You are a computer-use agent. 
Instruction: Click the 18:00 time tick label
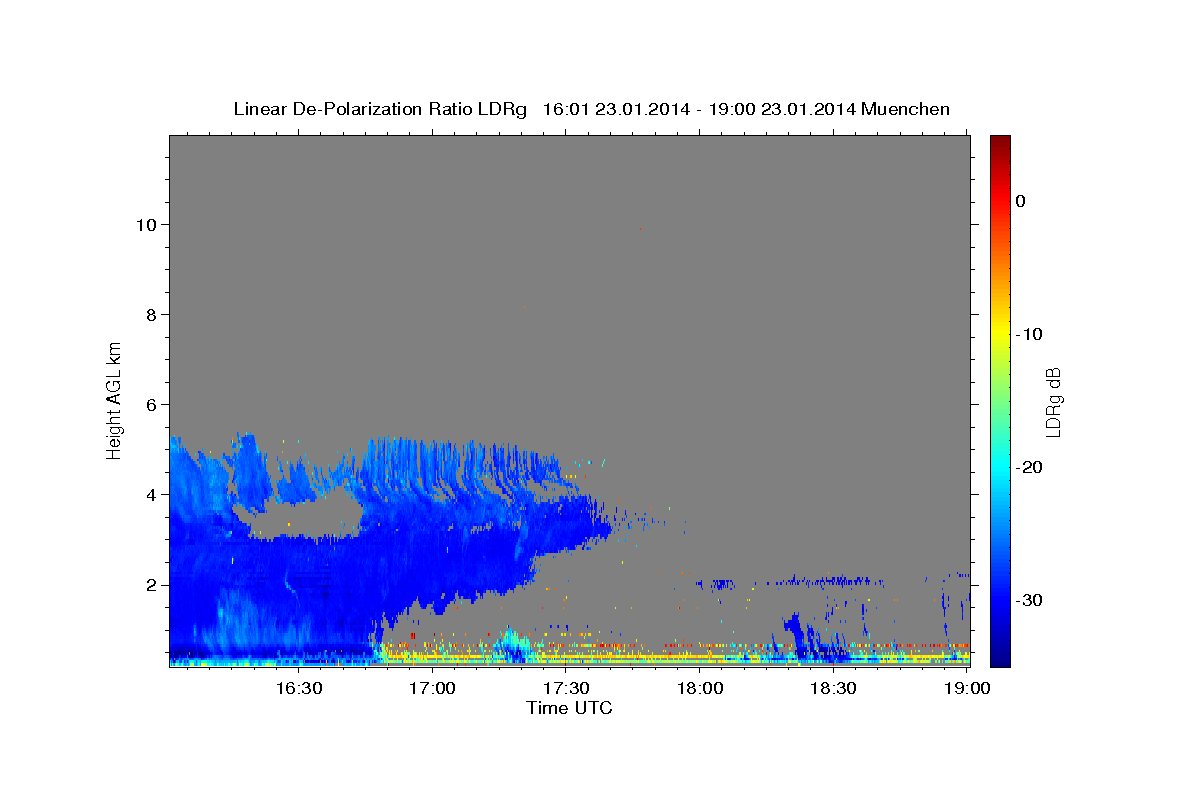[x=700, y=688]
